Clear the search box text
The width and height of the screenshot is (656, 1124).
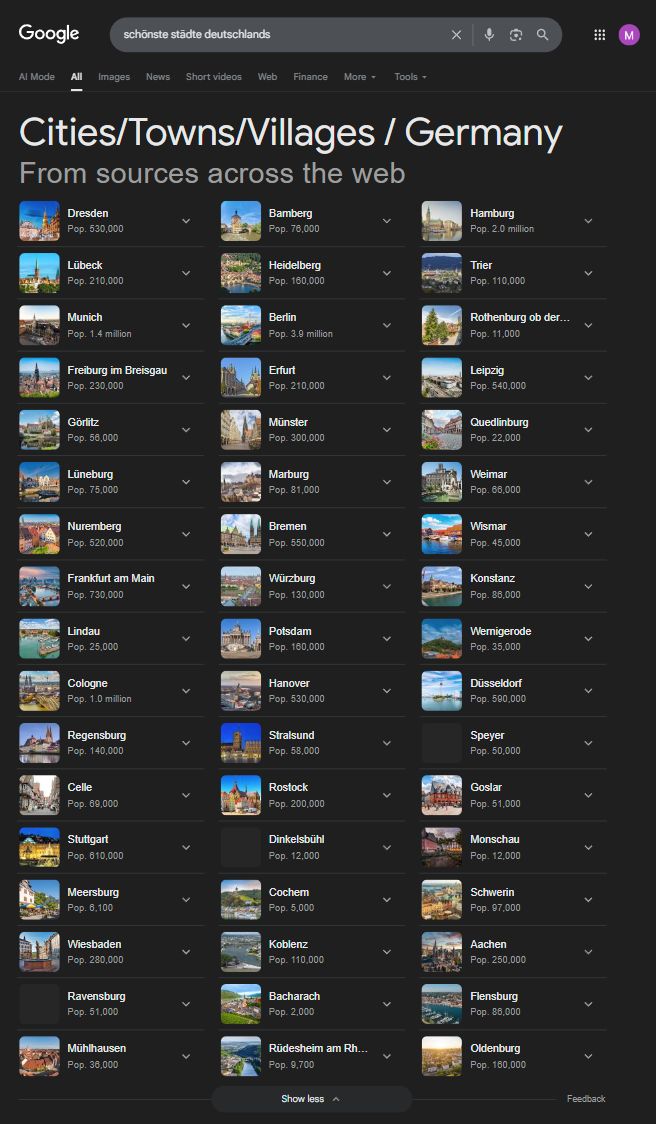point(456,35)
